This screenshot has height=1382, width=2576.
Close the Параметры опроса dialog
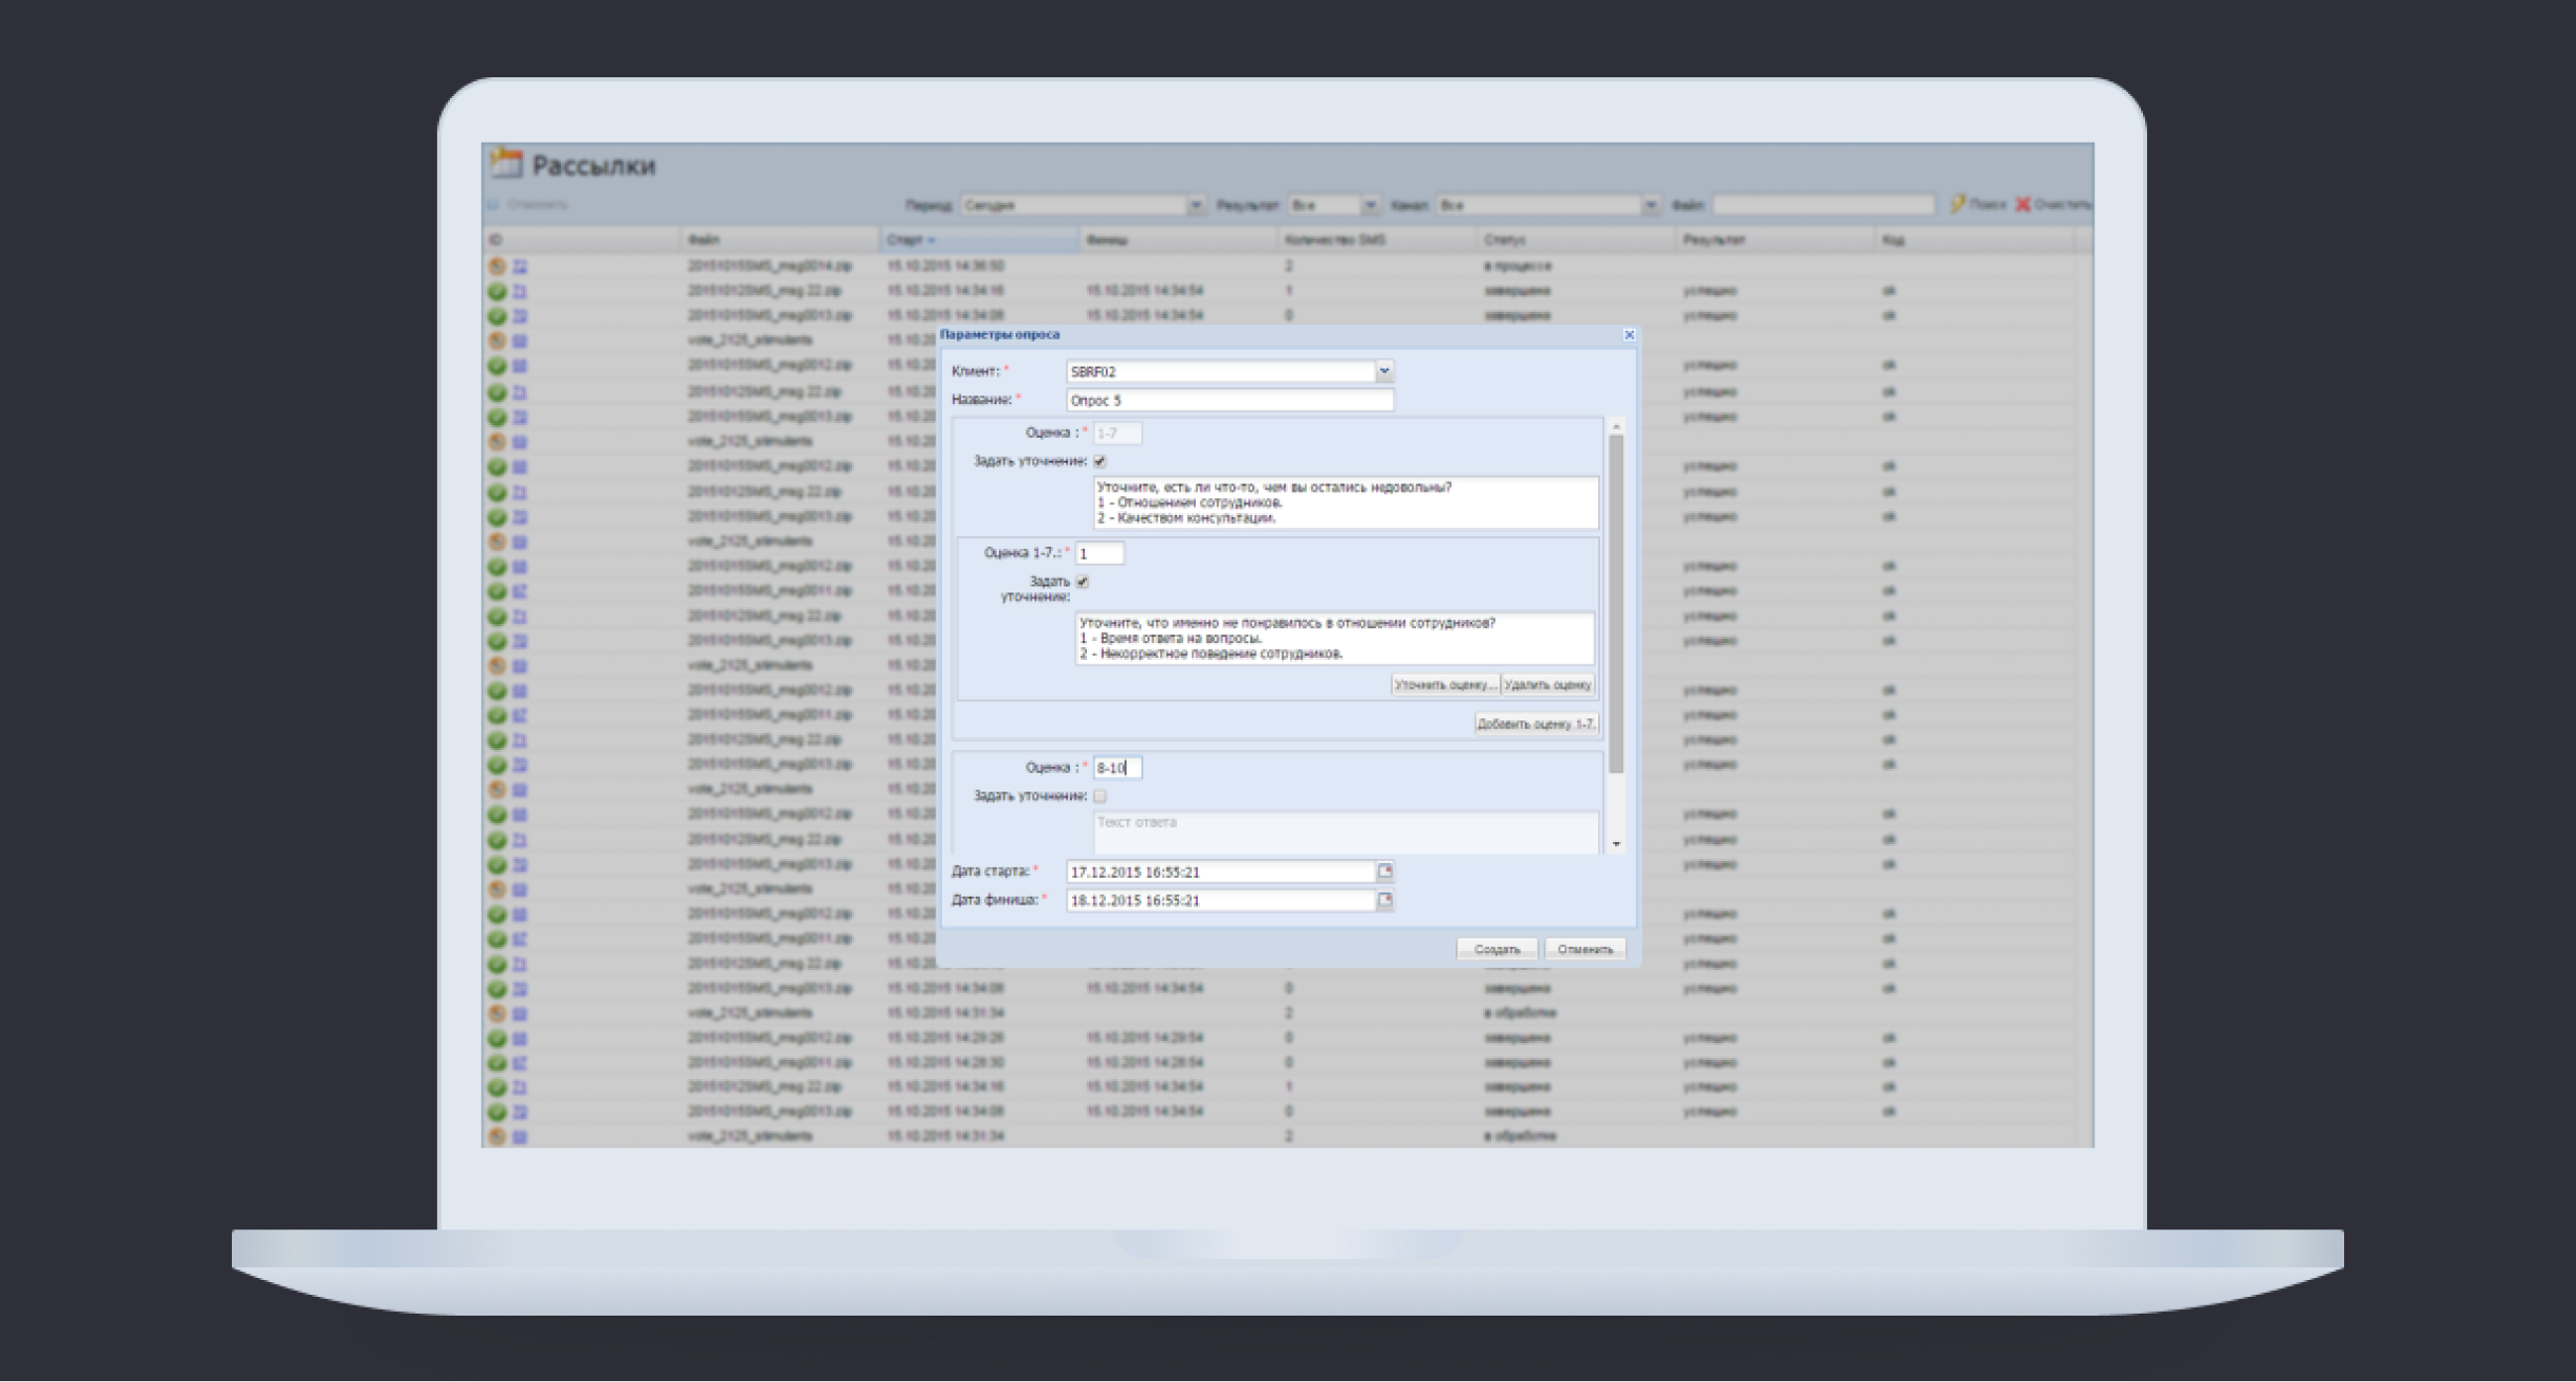click(1629, 335)
